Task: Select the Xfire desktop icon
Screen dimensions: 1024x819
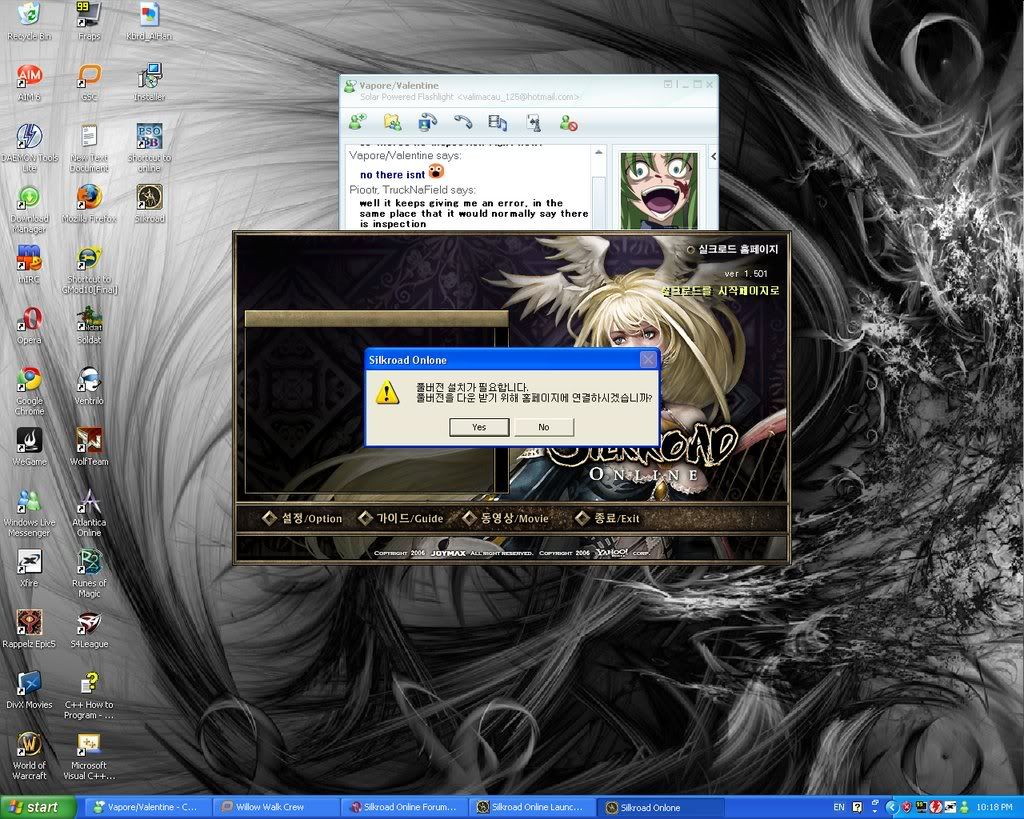Action: [x=29, y=568]
